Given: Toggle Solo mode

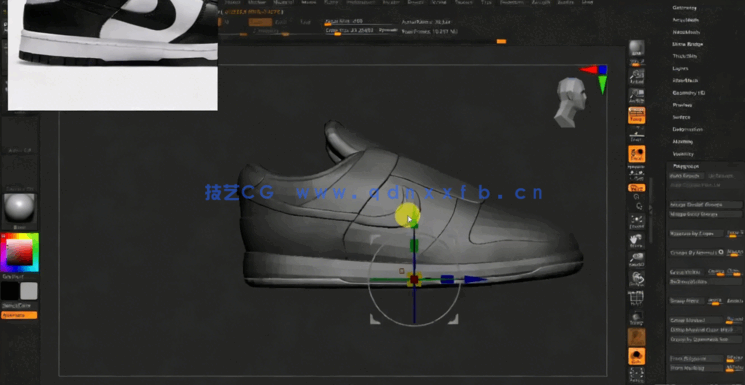Looking at the screenshot, I should click(x=637, y=356).
